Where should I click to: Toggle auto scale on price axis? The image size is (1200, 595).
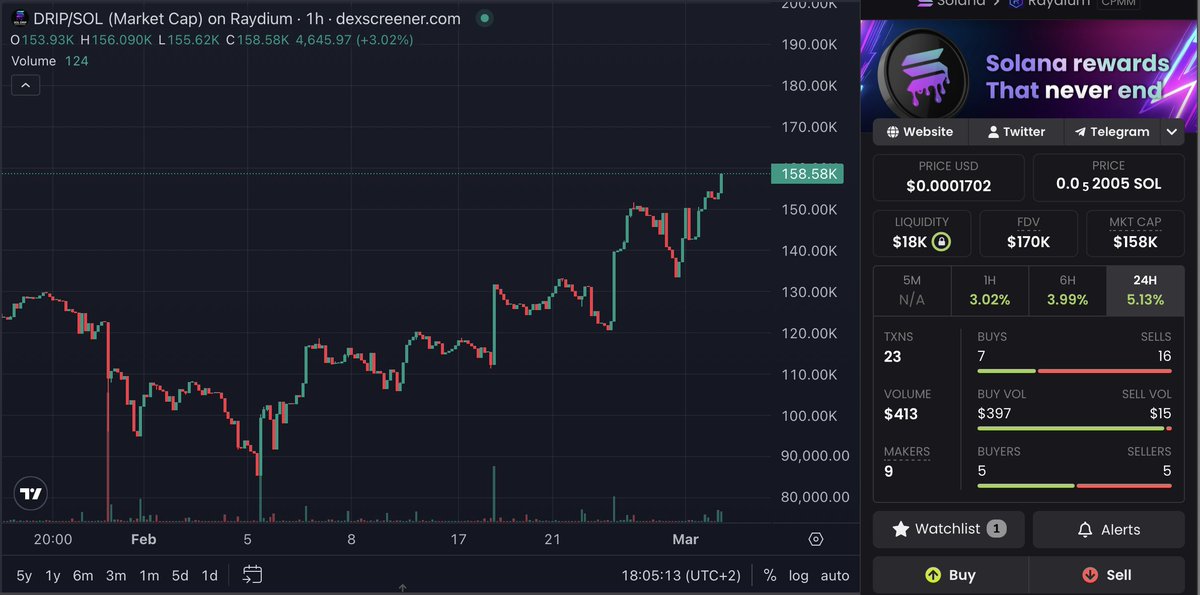[835, 575]
